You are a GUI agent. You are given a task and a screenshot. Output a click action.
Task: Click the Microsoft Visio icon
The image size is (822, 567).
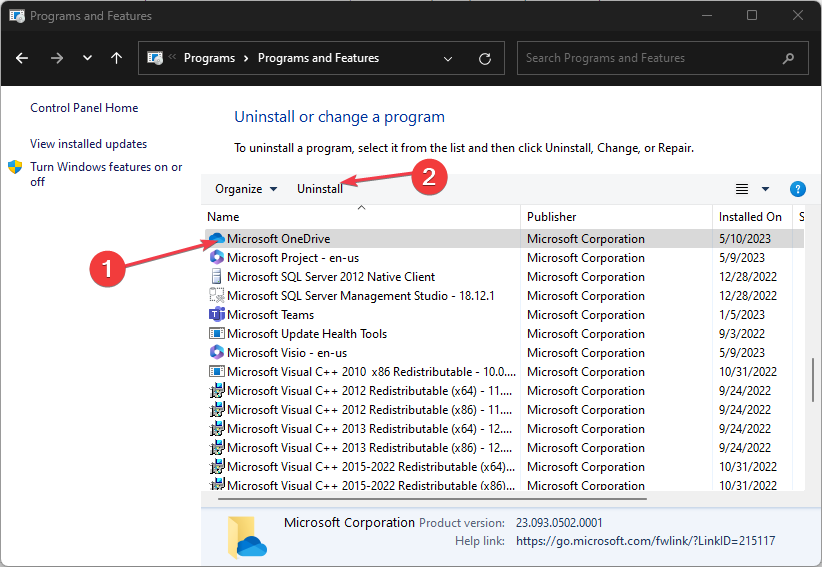coord(217,352)
